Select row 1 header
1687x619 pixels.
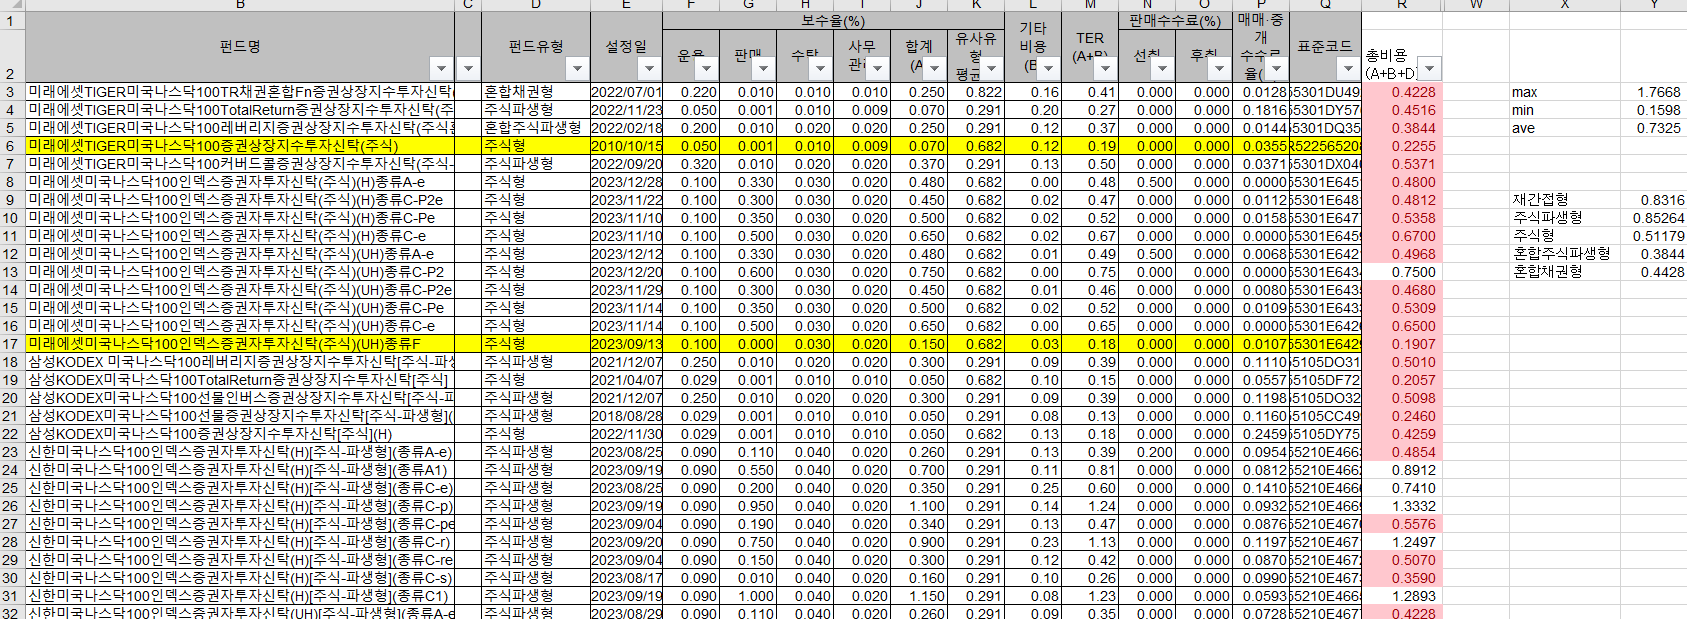[12, 20]
